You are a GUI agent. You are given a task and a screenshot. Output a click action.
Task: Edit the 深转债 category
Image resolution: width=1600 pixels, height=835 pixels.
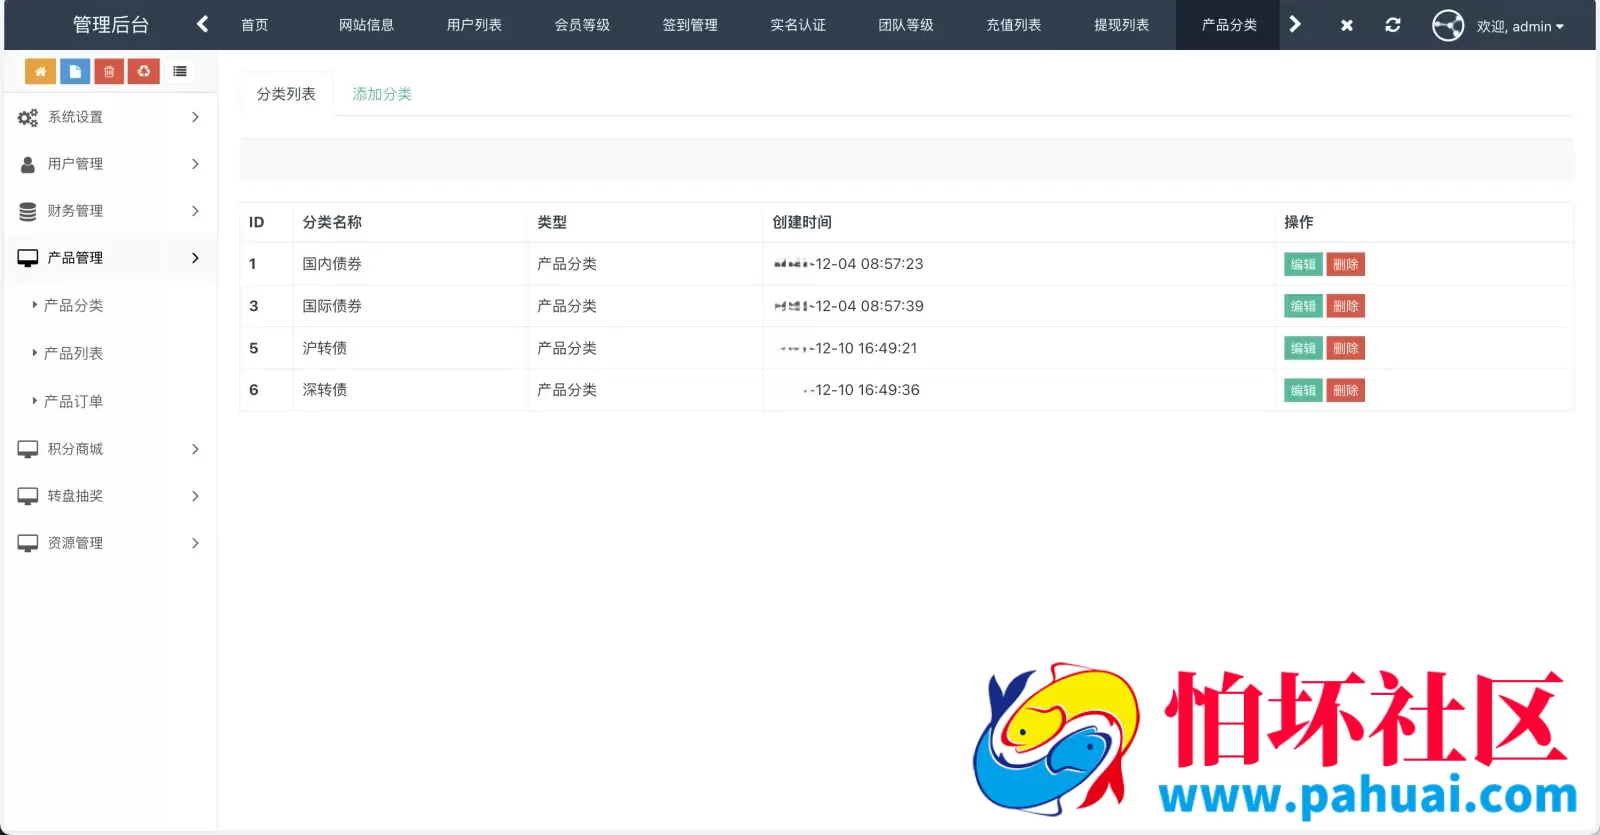coord(1303,390)
